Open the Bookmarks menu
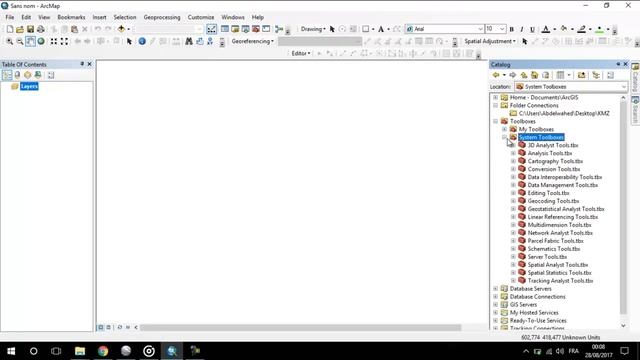The image size is (640, 360). [x=71, y=17]
